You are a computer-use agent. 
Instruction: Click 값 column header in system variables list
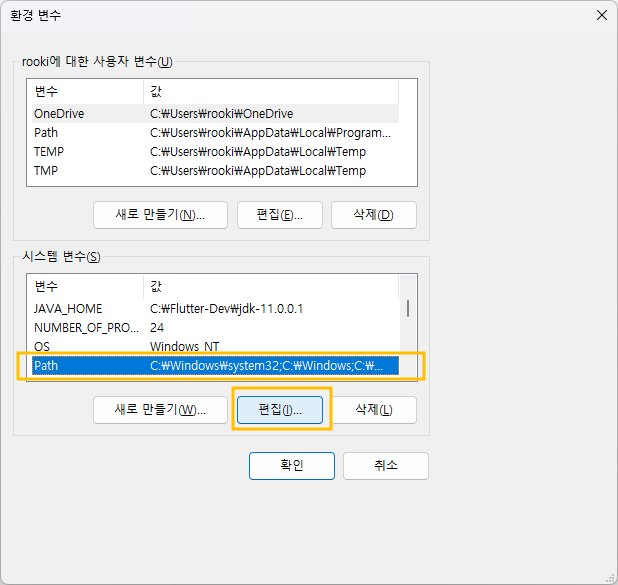pyautogui.click(x=271, y=287)
